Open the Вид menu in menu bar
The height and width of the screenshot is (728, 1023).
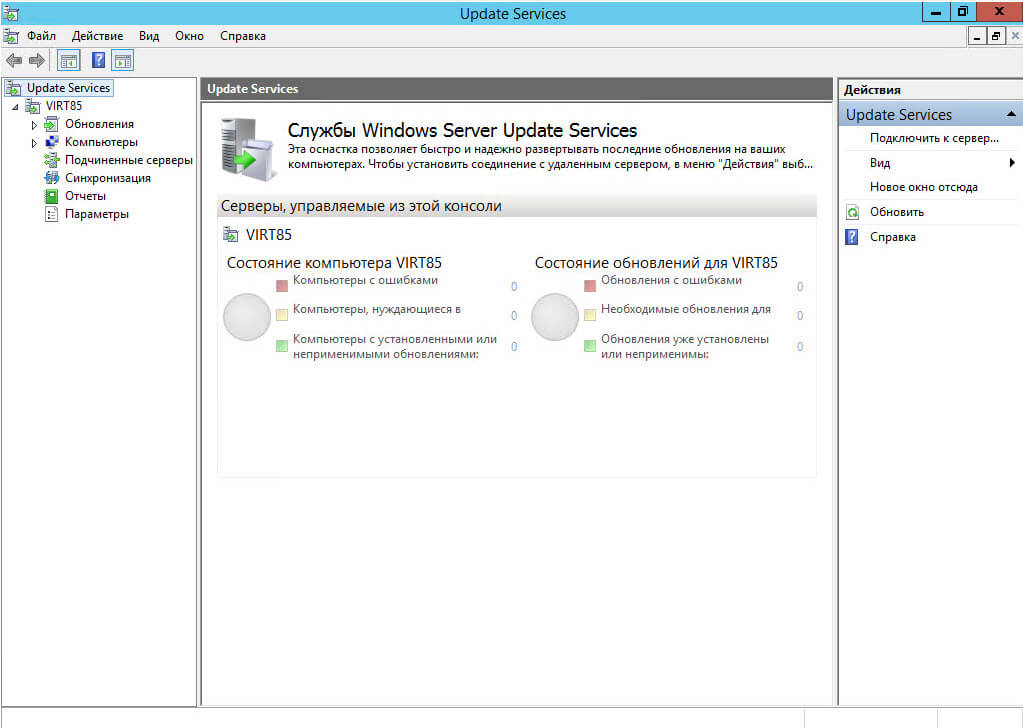(149, 36)
